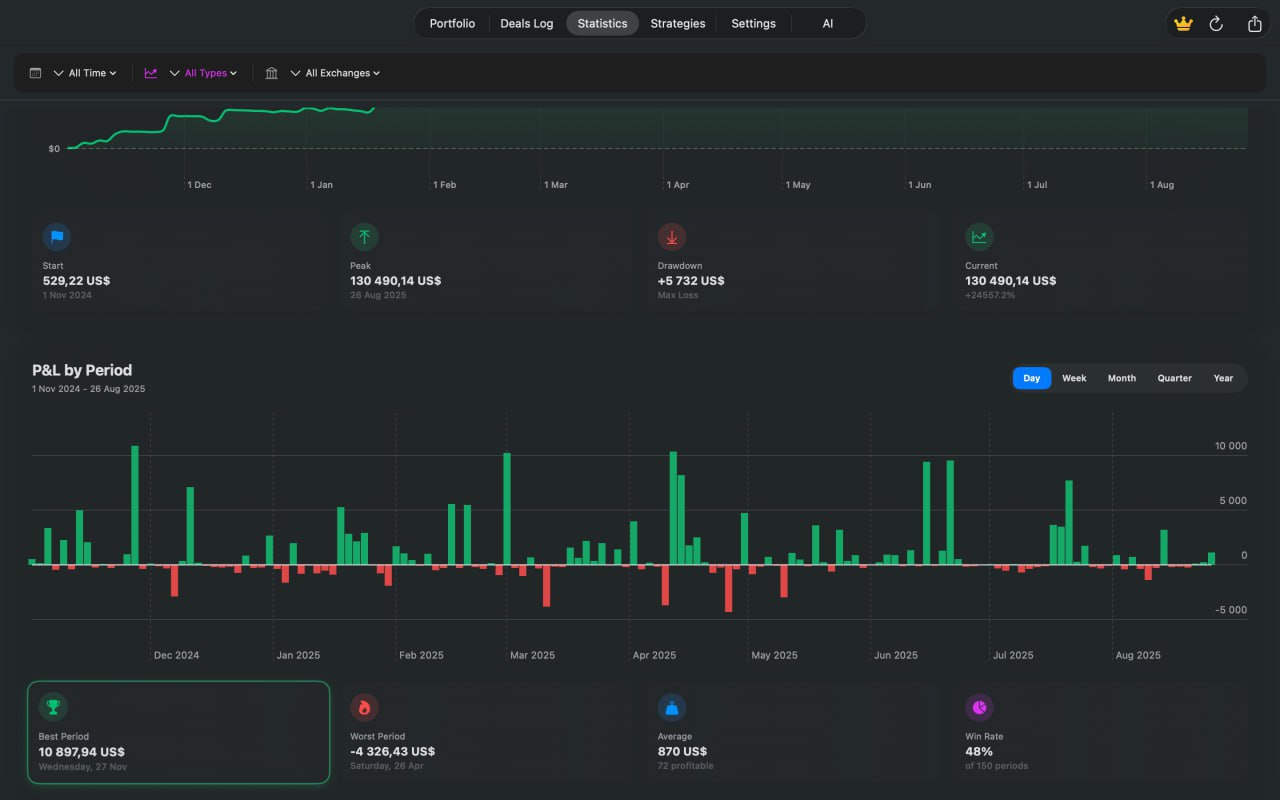This screenshot has height=800, width=1280.
Task: Click the tallest green bar in late November
Action: tap(135, 504)
